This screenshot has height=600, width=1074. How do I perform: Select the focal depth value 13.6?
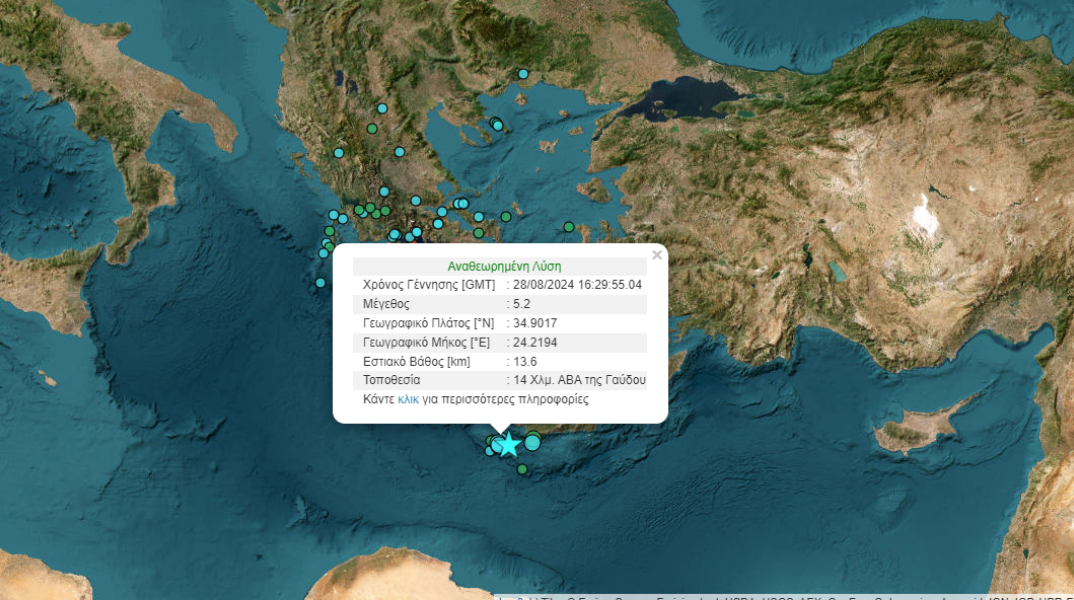tap(524, 361)
